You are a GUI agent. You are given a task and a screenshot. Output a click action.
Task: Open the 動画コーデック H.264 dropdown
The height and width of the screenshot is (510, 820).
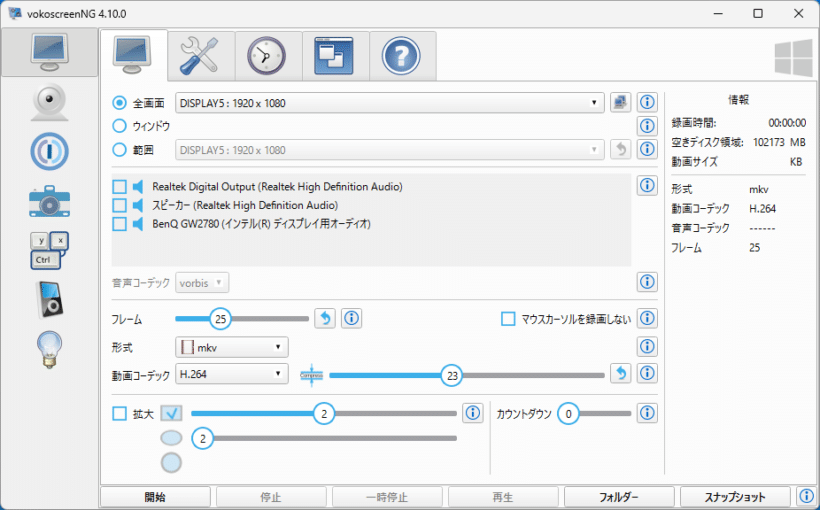[x=232, y=374]
